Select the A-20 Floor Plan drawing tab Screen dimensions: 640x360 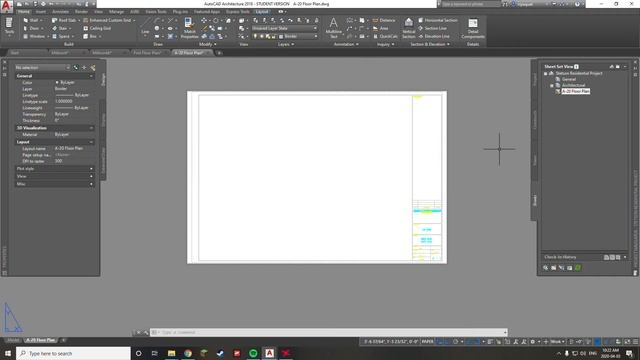click(x=189, y=53)
